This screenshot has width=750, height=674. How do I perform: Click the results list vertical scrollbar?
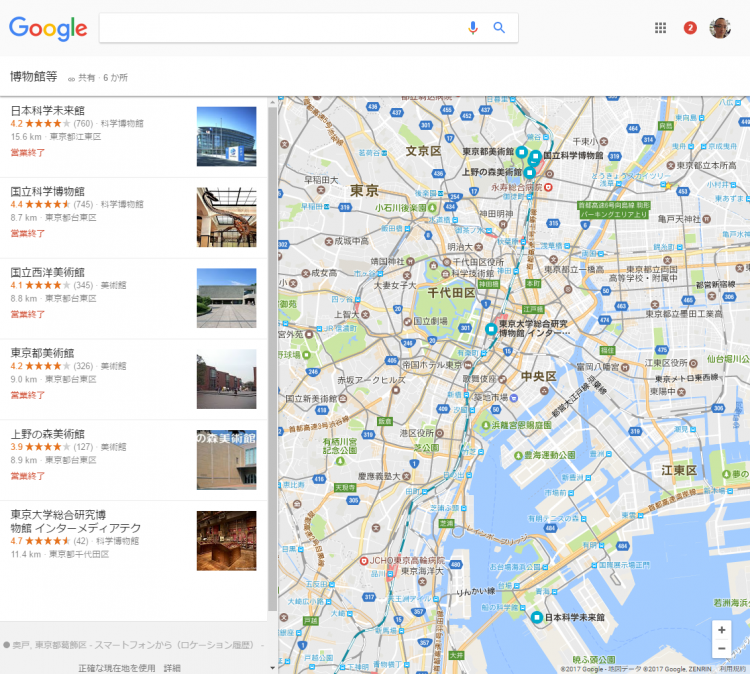tap(273, 359)
